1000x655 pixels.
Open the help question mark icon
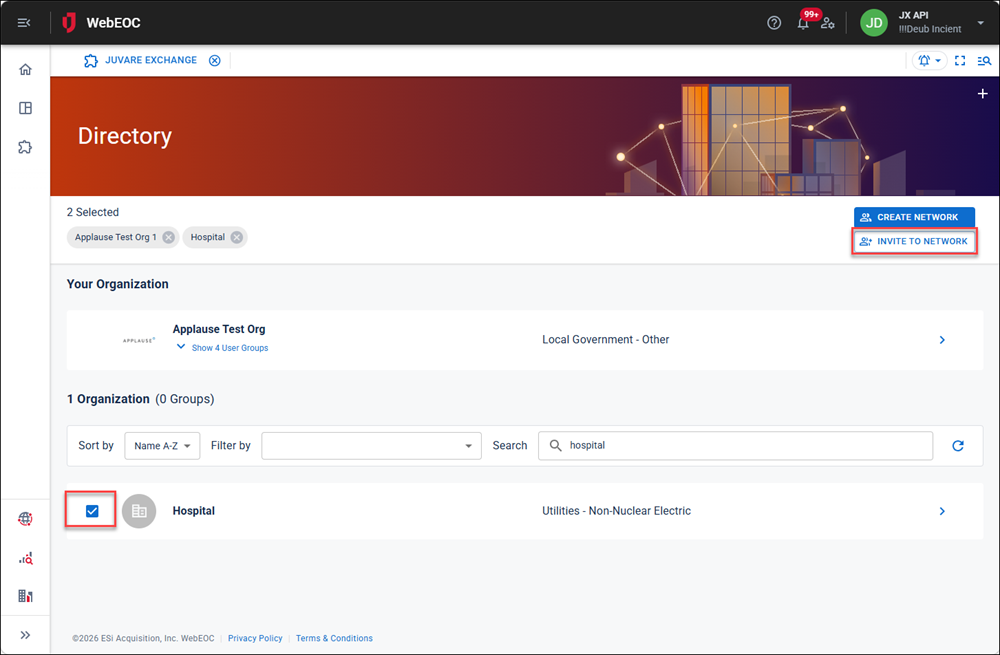click(x=774, y=23)
